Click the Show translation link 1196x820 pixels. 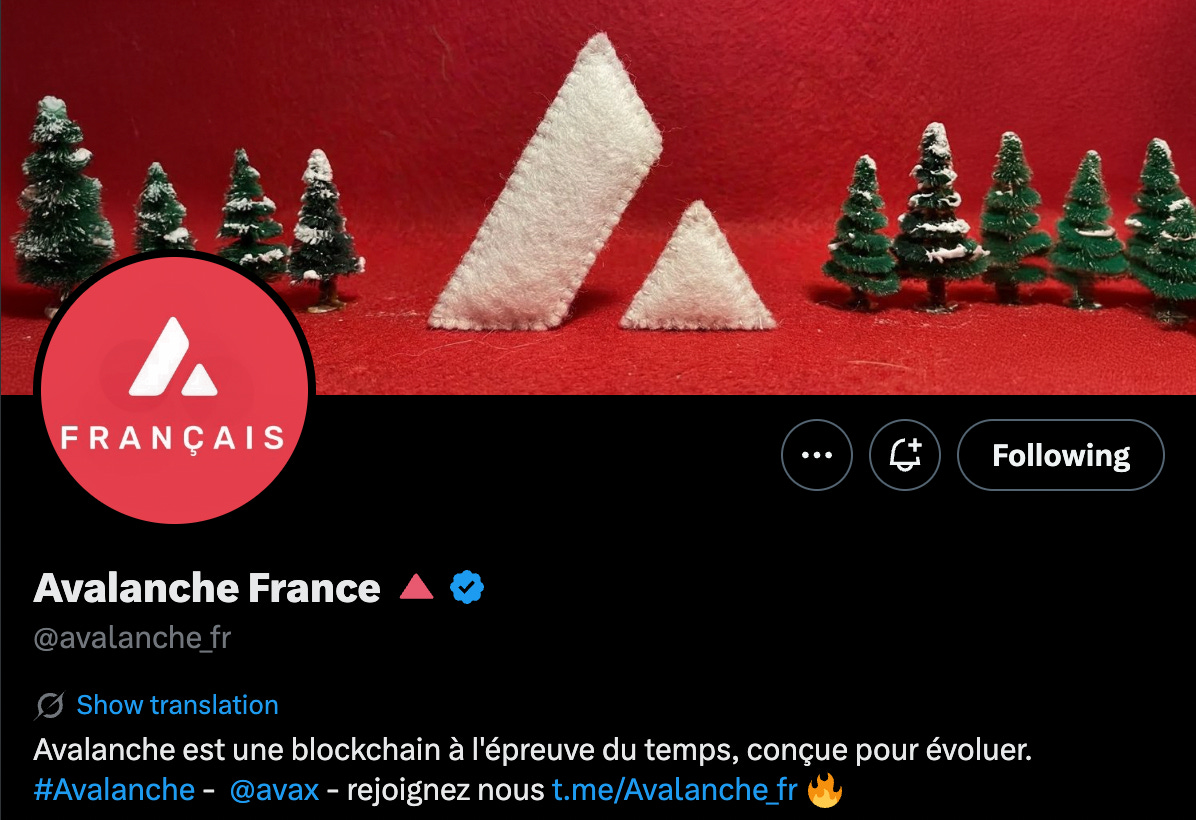pyautogui.click(x=177, y=705)
